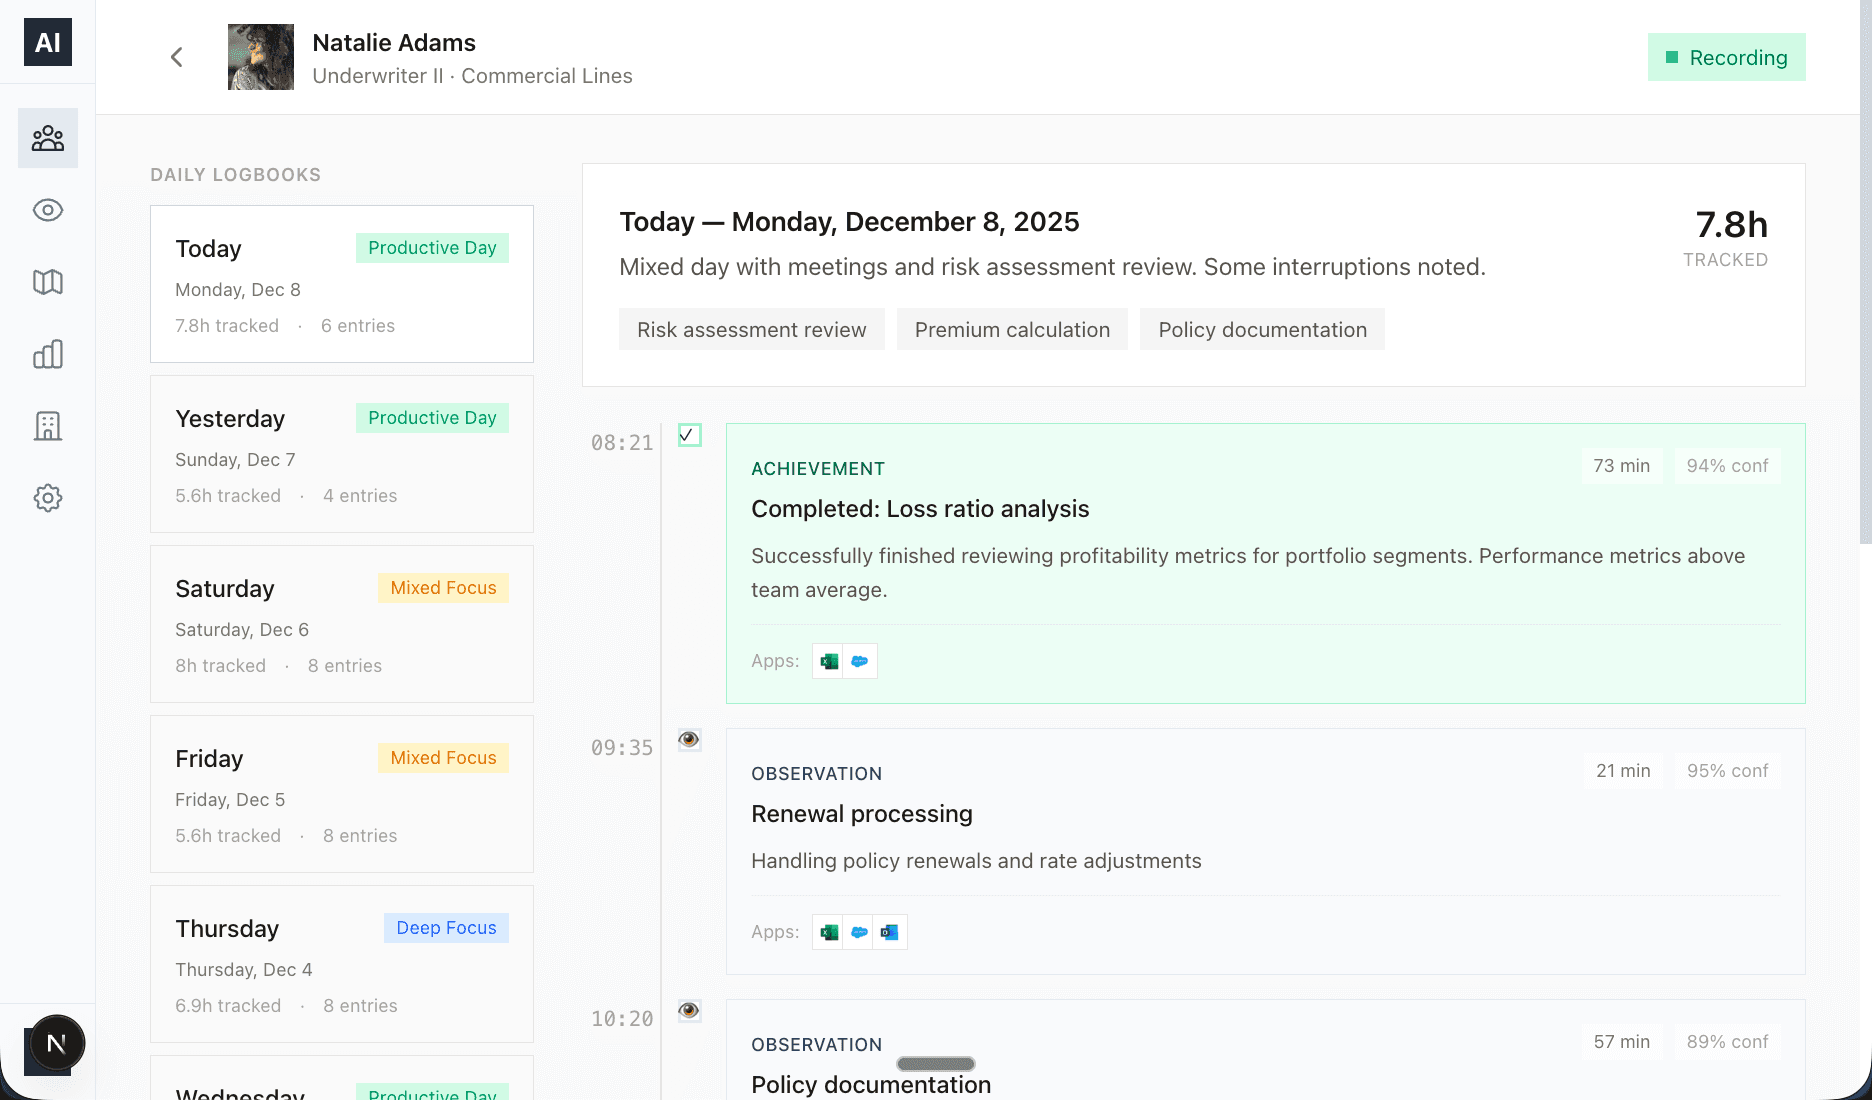
Task: Select the Today logbook entry
Action: (341, 284)
